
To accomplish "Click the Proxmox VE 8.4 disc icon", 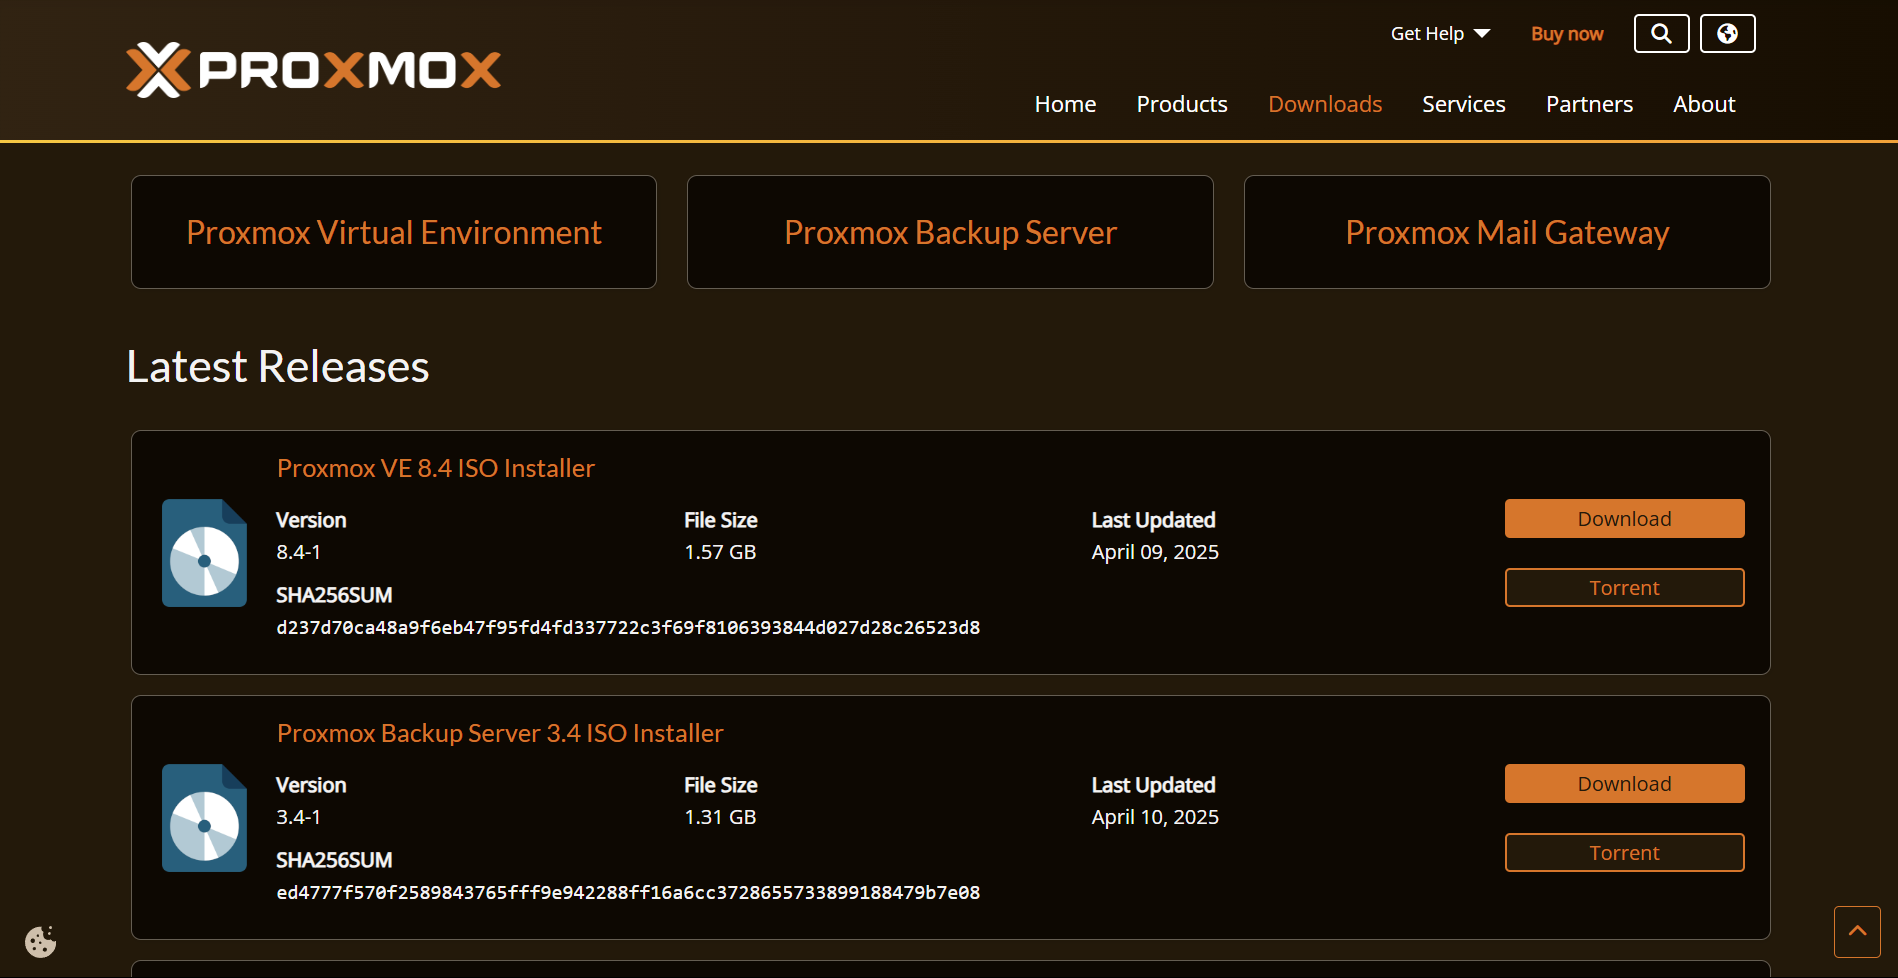I will (x=205, y=553).
